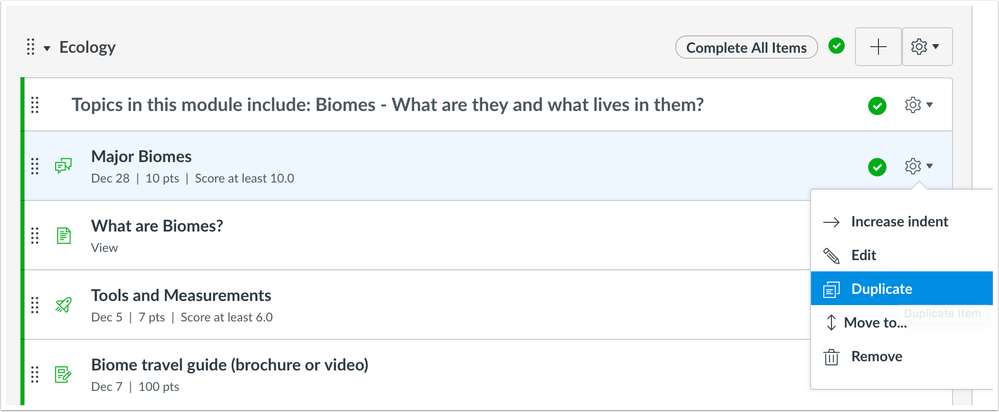Open Biome travel guide (brochure or video)
The width and height of the screenshot is (999, 412).
tap(230, 365)
